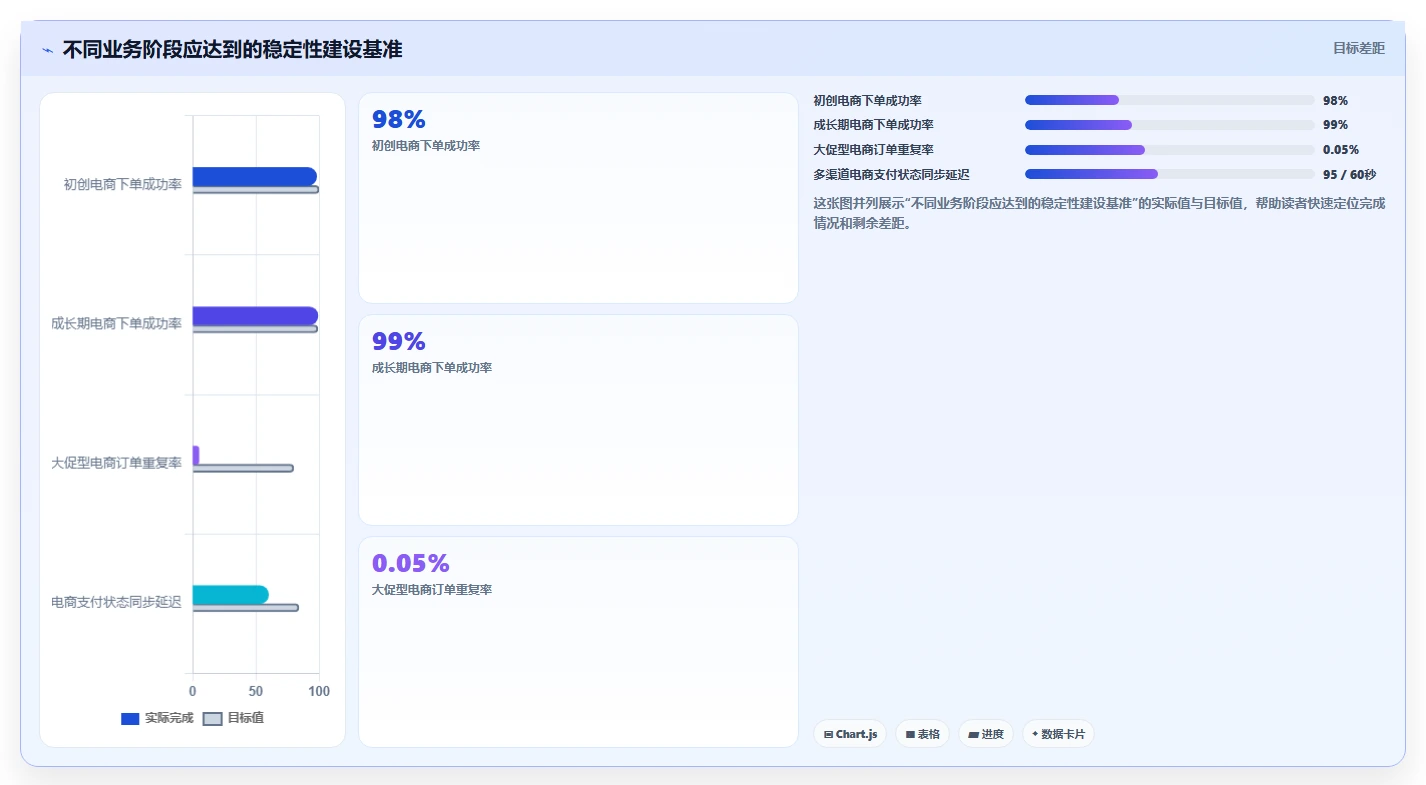Click chart axis label 大促型电商订单重复率
The width and height of the screenshot is (1426, 785).
(116, 463)
